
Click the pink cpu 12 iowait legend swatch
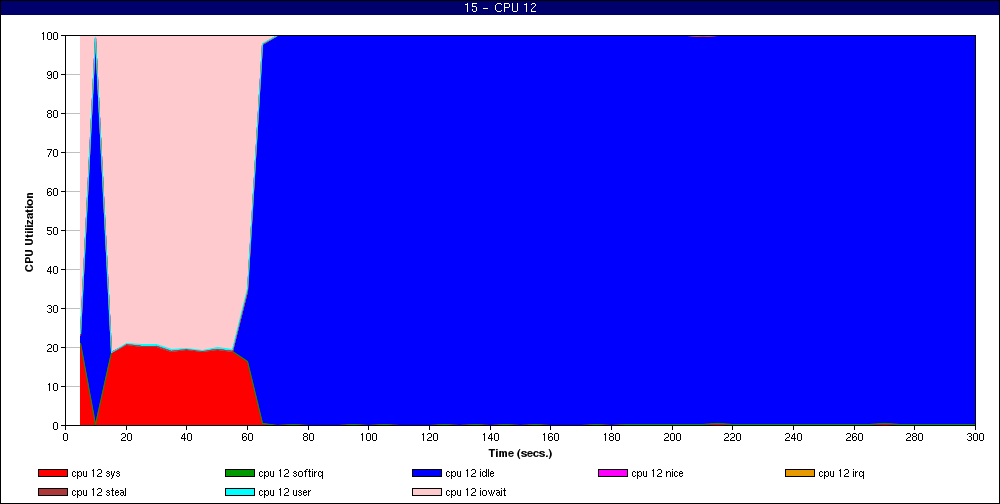(427, 492)
